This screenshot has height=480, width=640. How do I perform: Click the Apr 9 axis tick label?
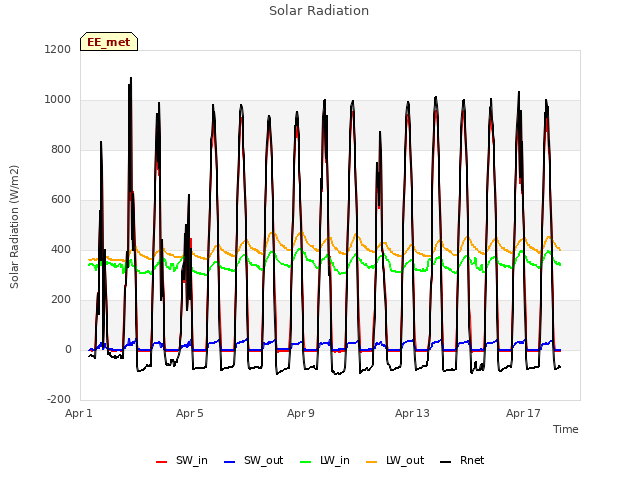pyautogui.click(x=301, y=413)
